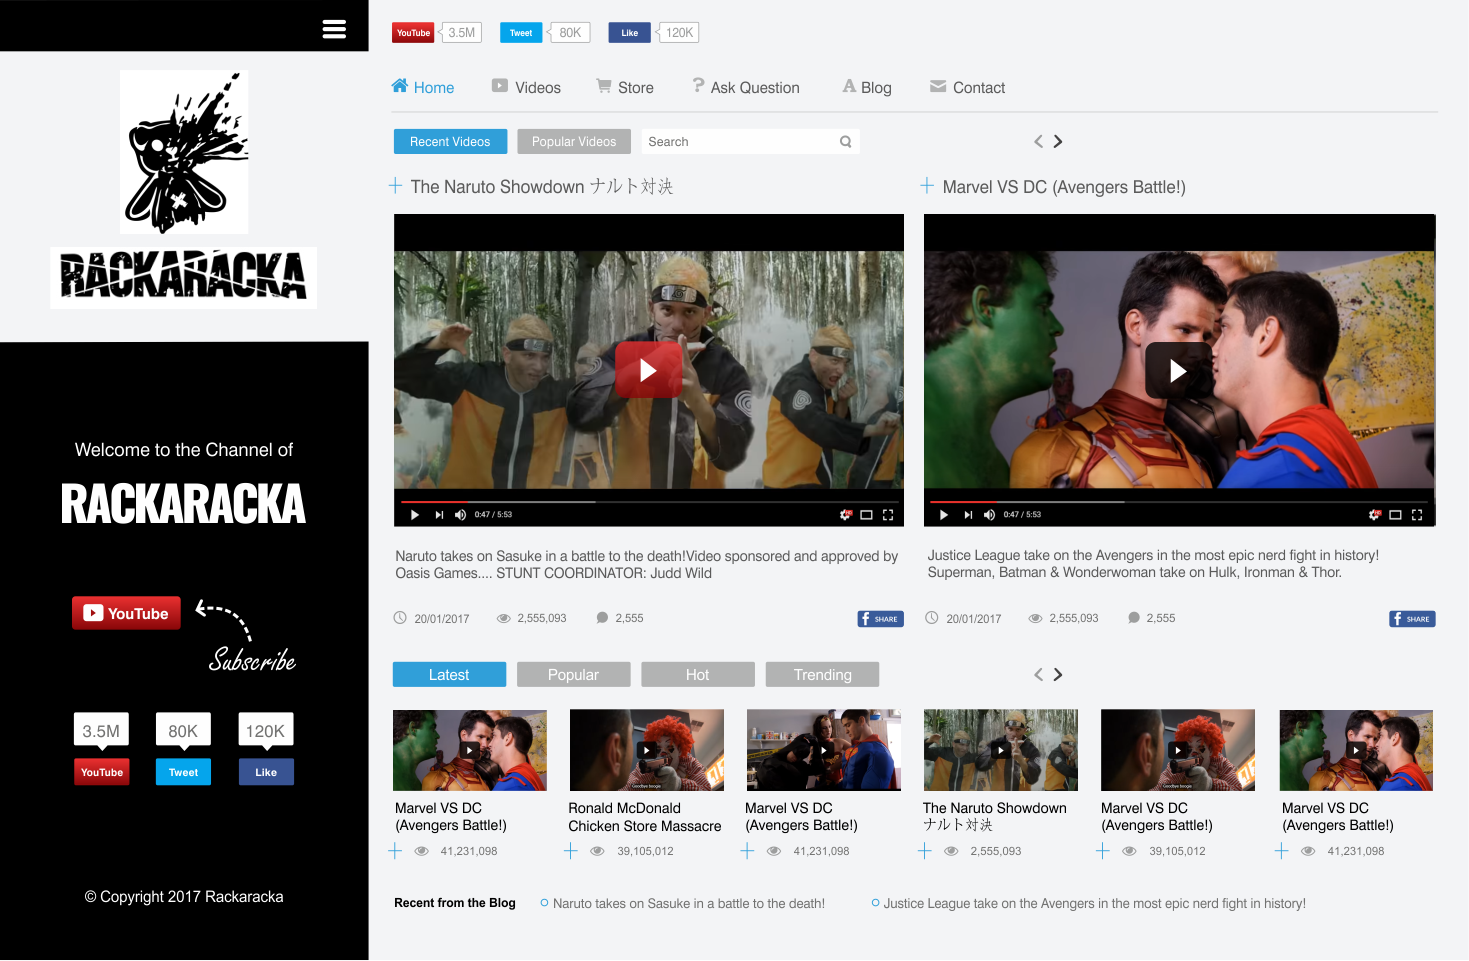The height and width of the screenshot is (961, 1469).
Task: Open the Blog menu item
Action: (x=867, y=87)
